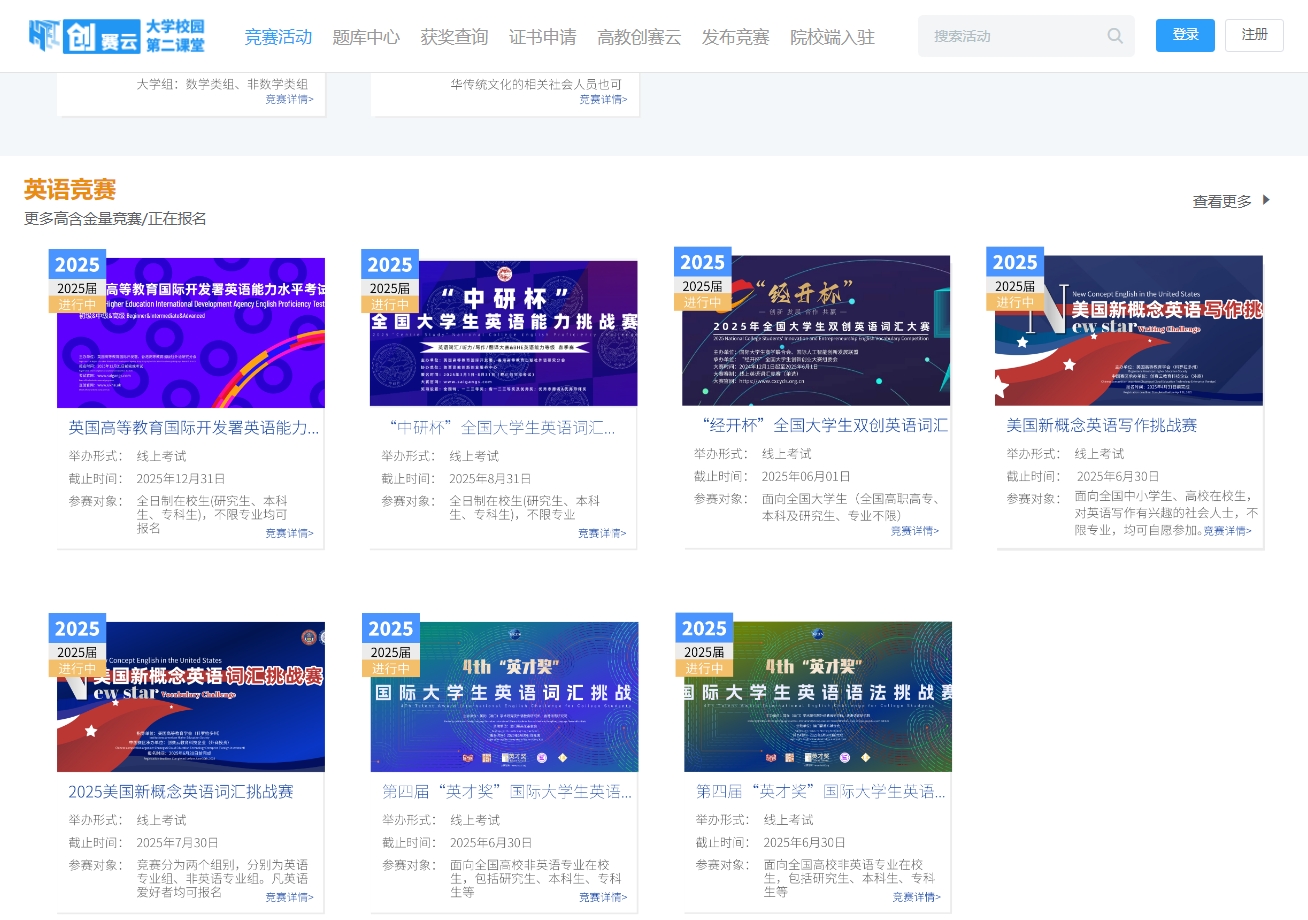Image resolution: width=1308 pixels, height=920 pixels.
Task: Click 竞赛详情 under 大学组：数学类组 card
Action: tap(290, 99)
